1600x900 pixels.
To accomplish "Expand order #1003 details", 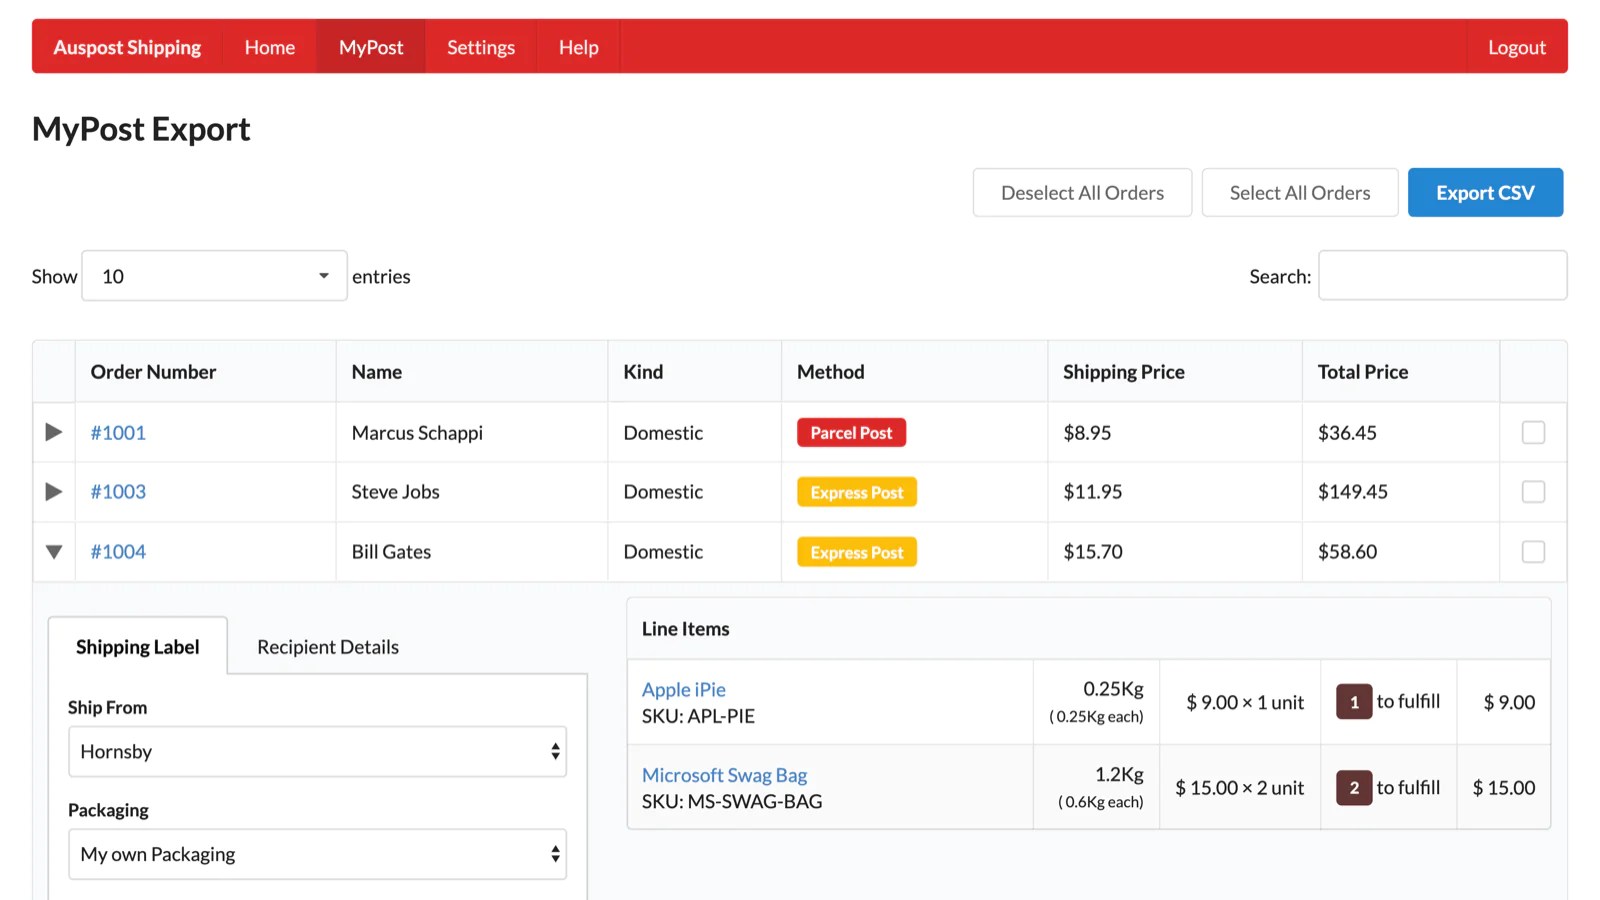I will click(x=53, y=491).
